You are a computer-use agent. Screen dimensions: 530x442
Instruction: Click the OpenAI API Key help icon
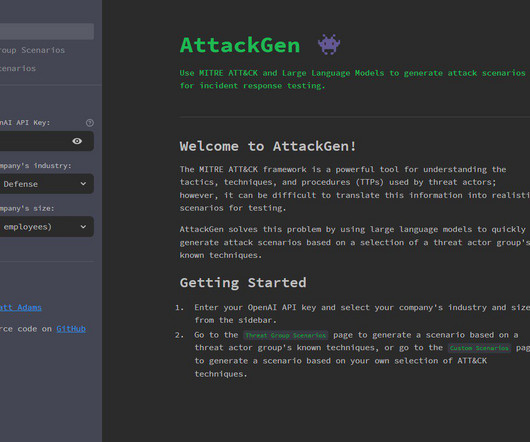coord(90,123)
